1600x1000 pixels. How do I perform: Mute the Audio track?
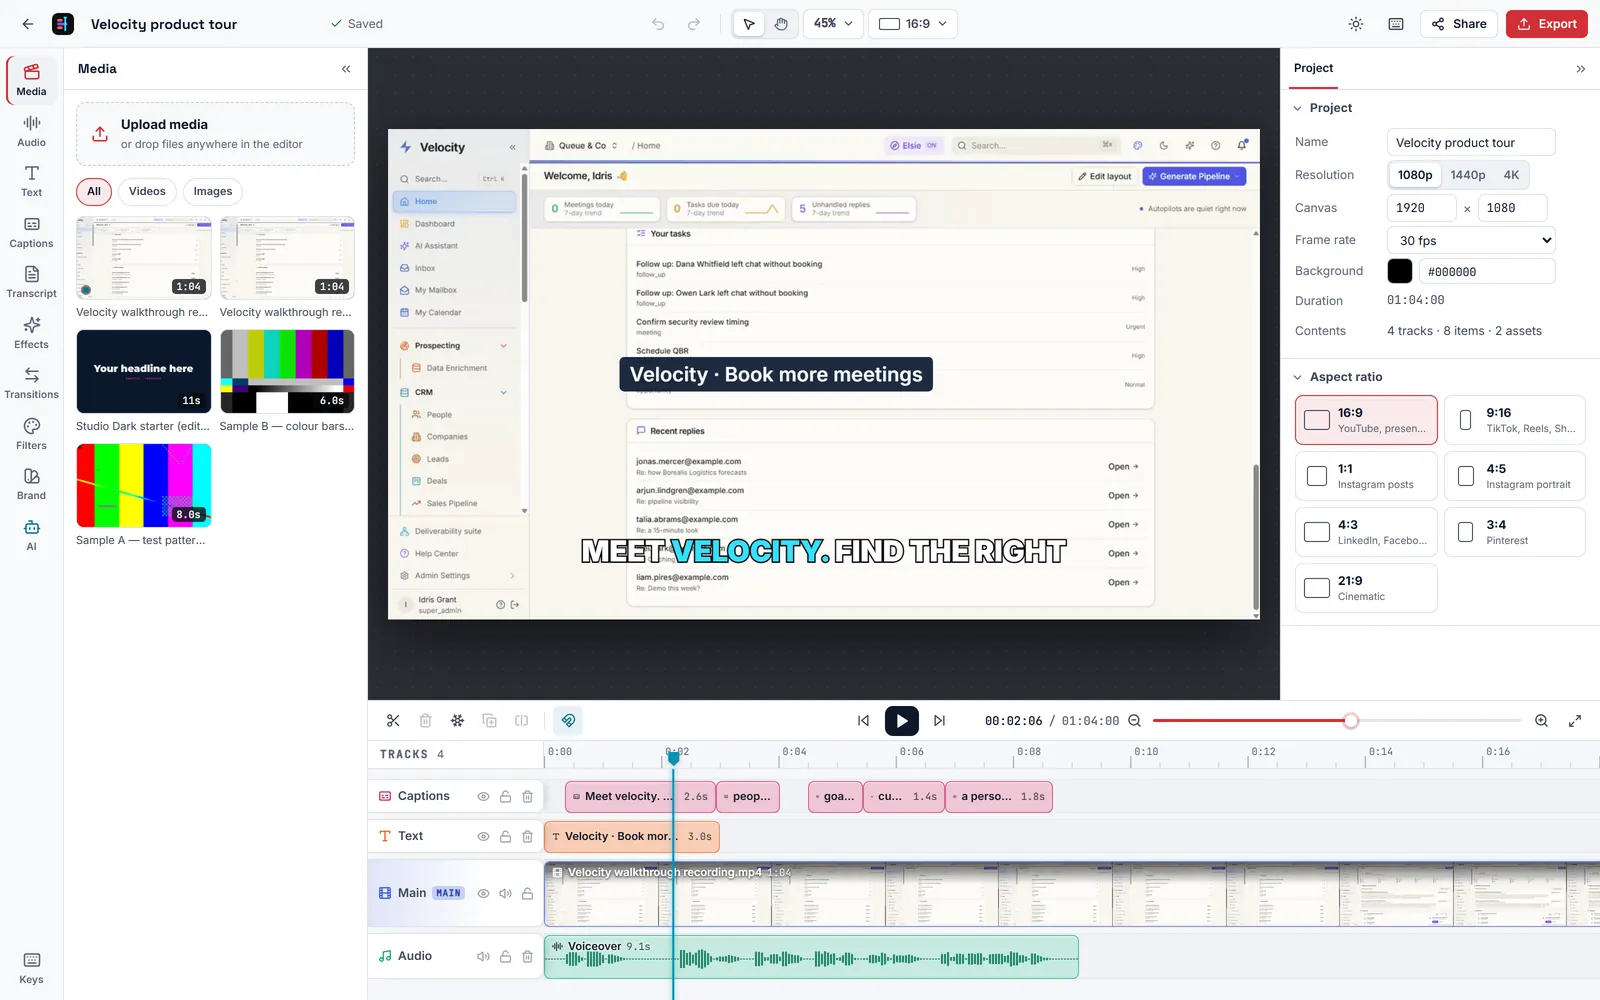(483, 957)
